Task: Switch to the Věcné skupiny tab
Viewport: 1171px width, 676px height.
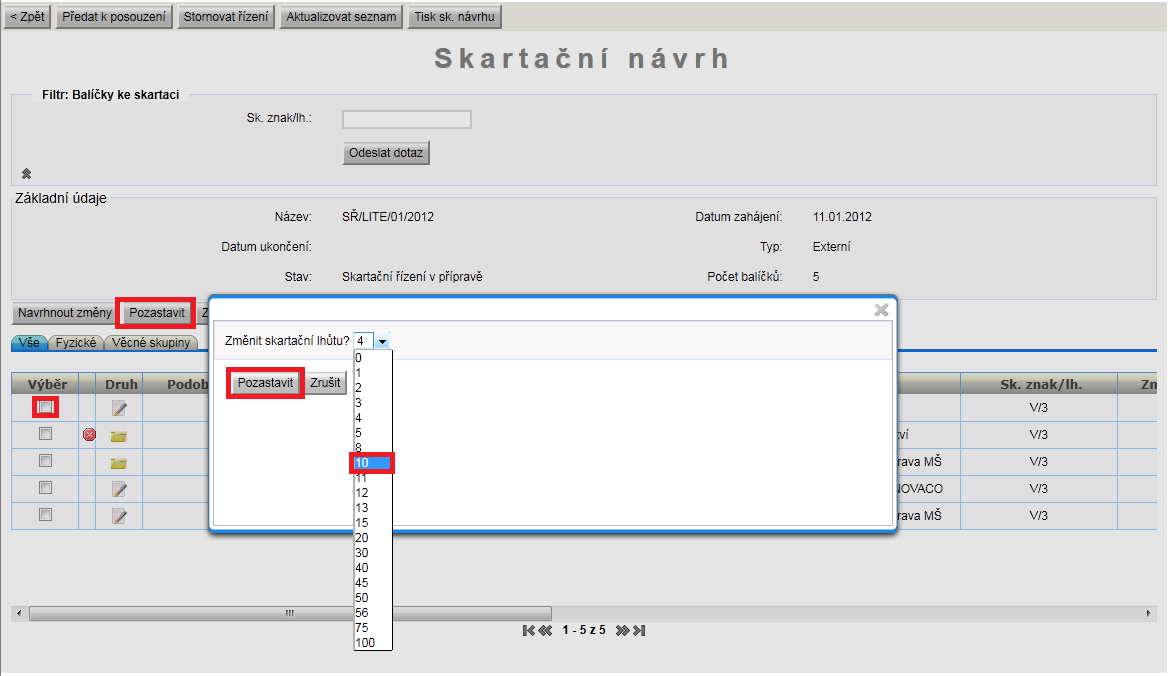Action: [x=151, y=343]
